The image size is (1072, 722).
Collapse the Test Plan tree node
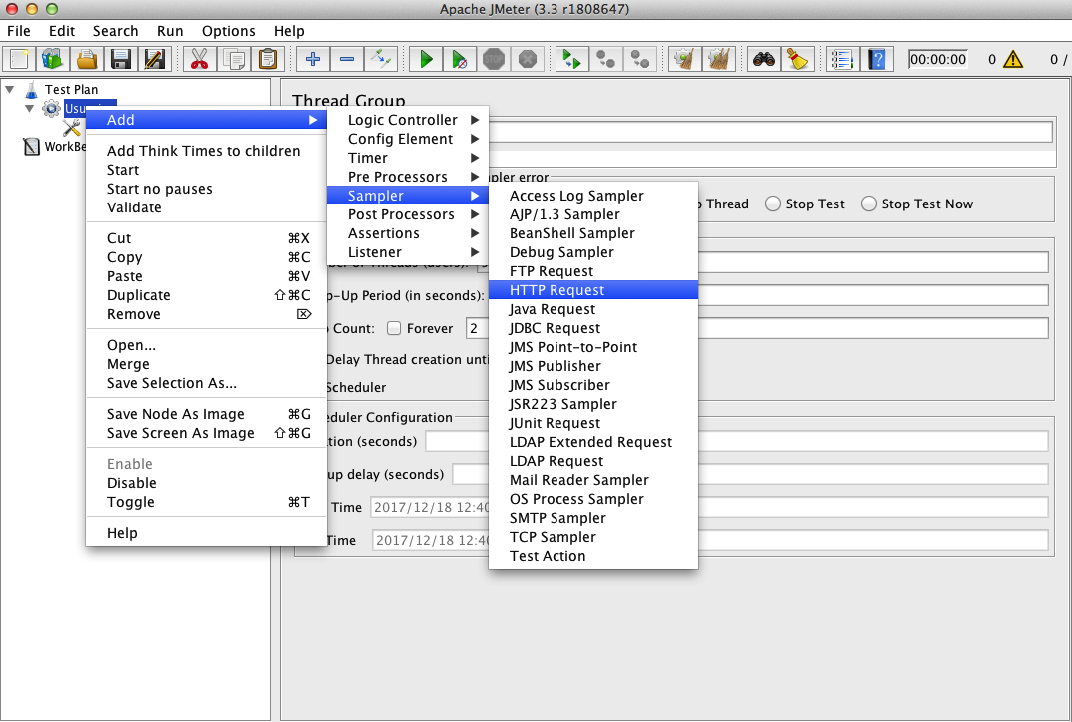click(10, 90)
